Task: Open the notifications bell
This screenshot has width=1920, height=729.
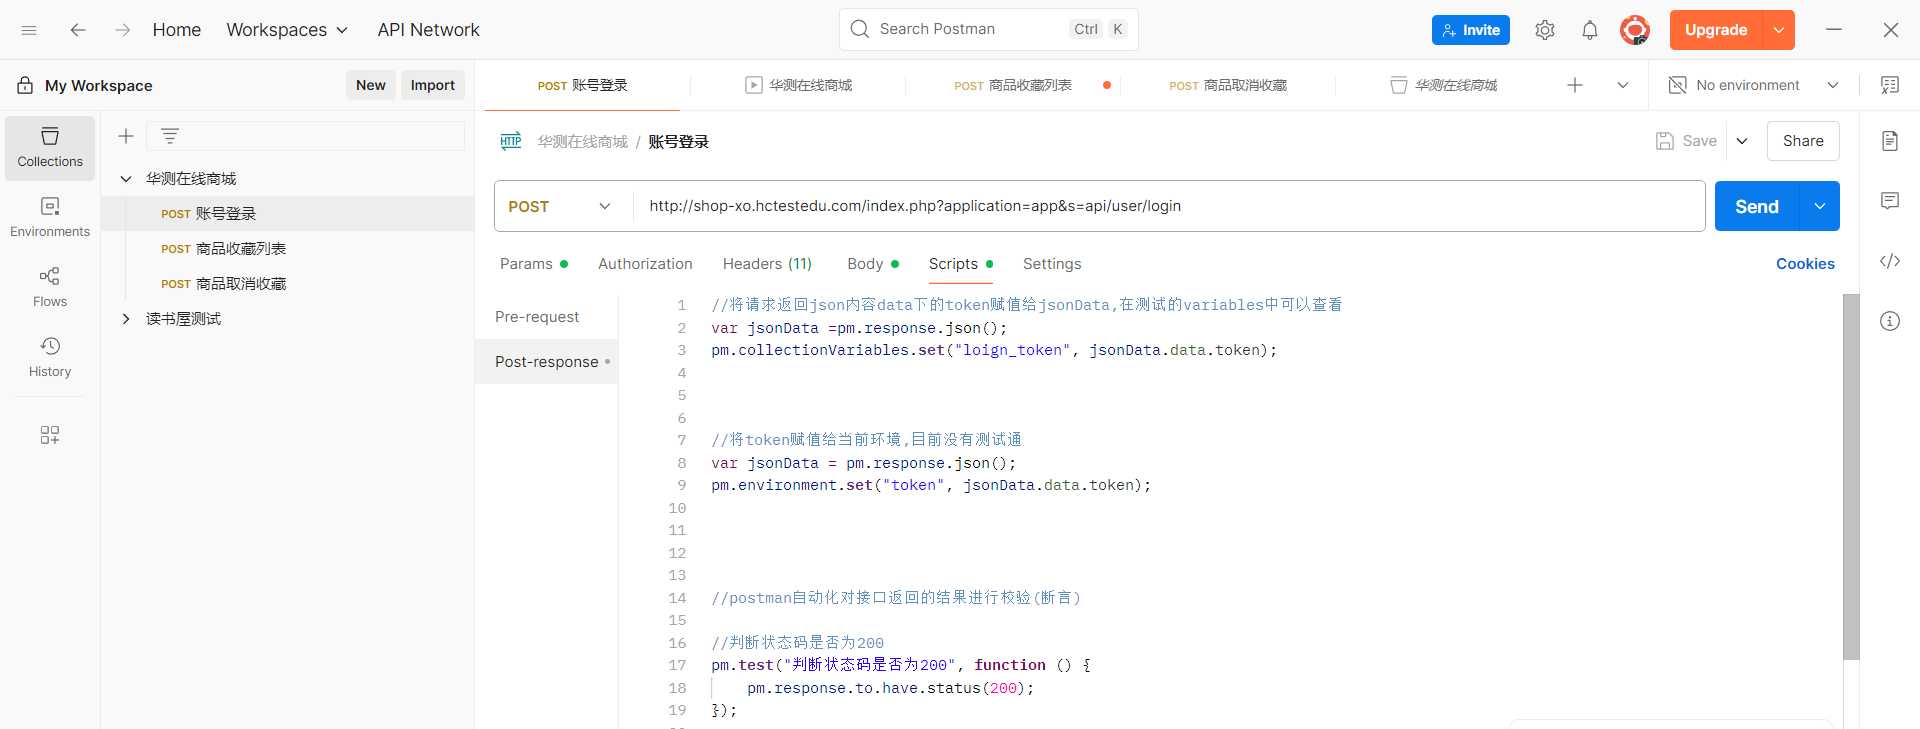Action: [1590, 30]
